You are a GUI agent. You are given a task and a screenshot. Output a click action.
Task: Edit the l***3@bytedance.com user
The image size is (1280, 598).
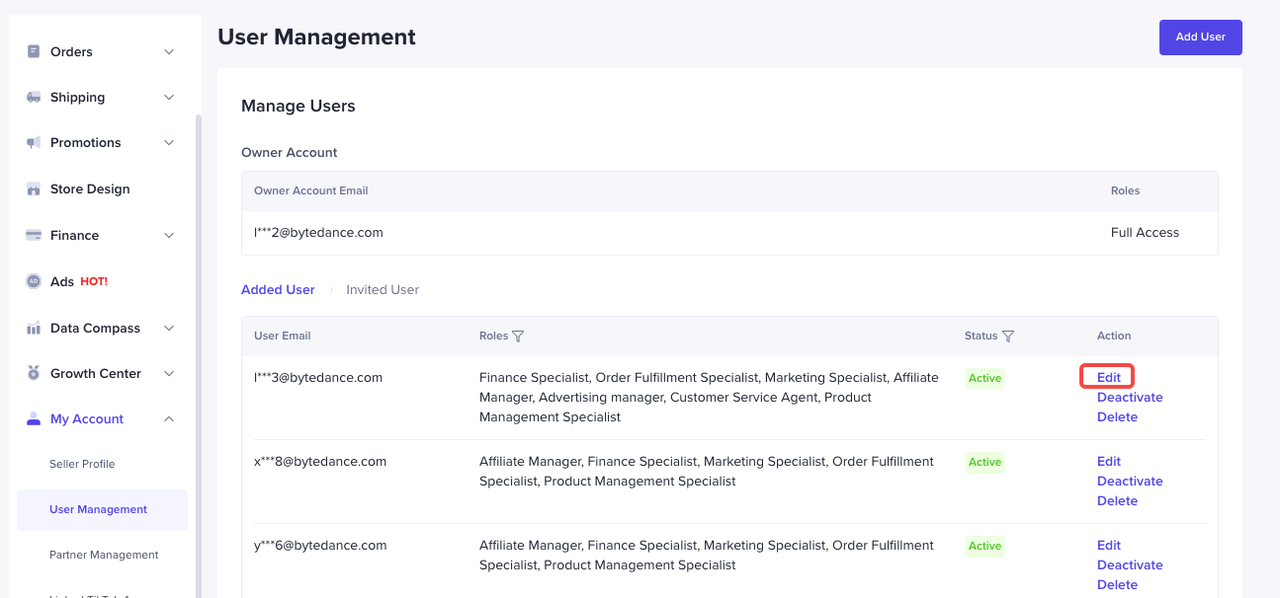coord(1108,377)
